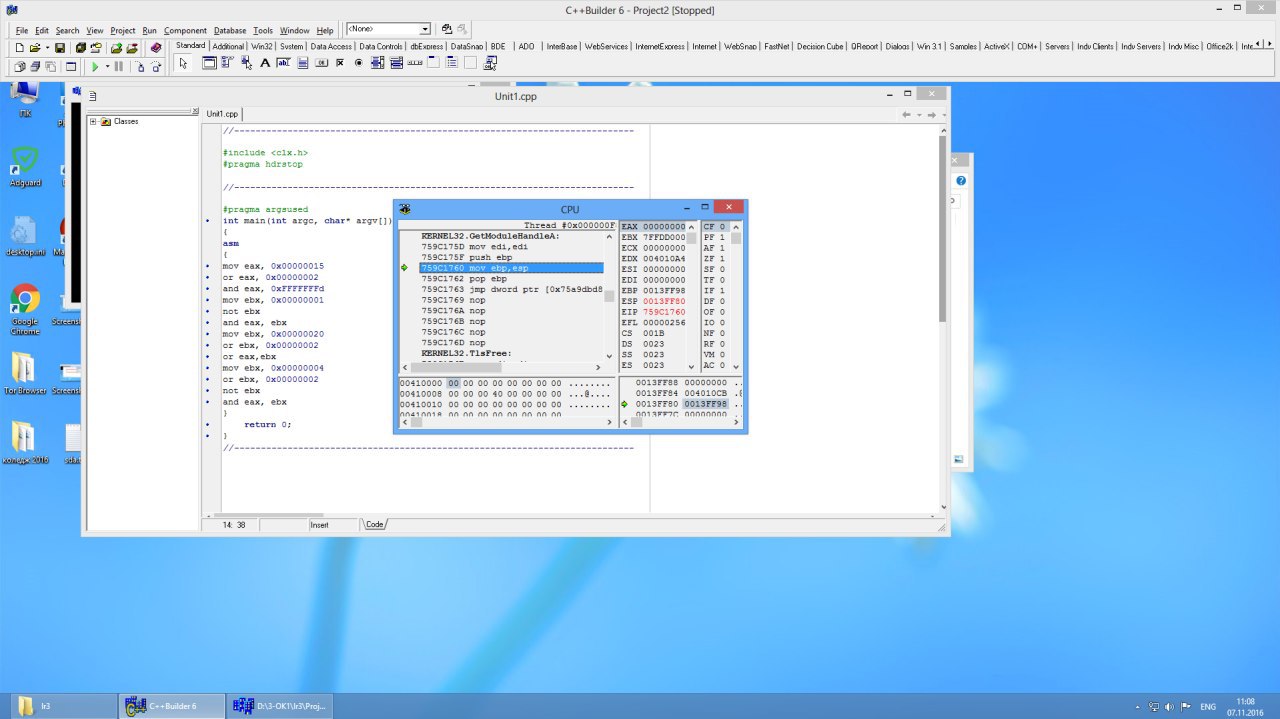
Task: Switch to the Samples palette tab
Action: [x=963, y=46]
